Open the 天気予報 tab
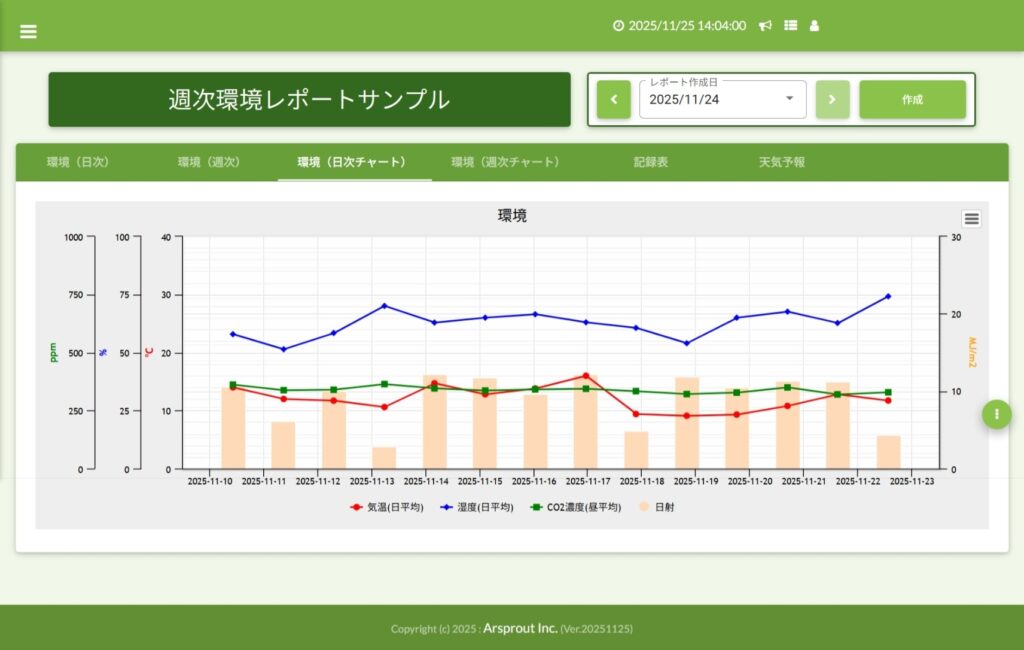 [x=781, y=162]
